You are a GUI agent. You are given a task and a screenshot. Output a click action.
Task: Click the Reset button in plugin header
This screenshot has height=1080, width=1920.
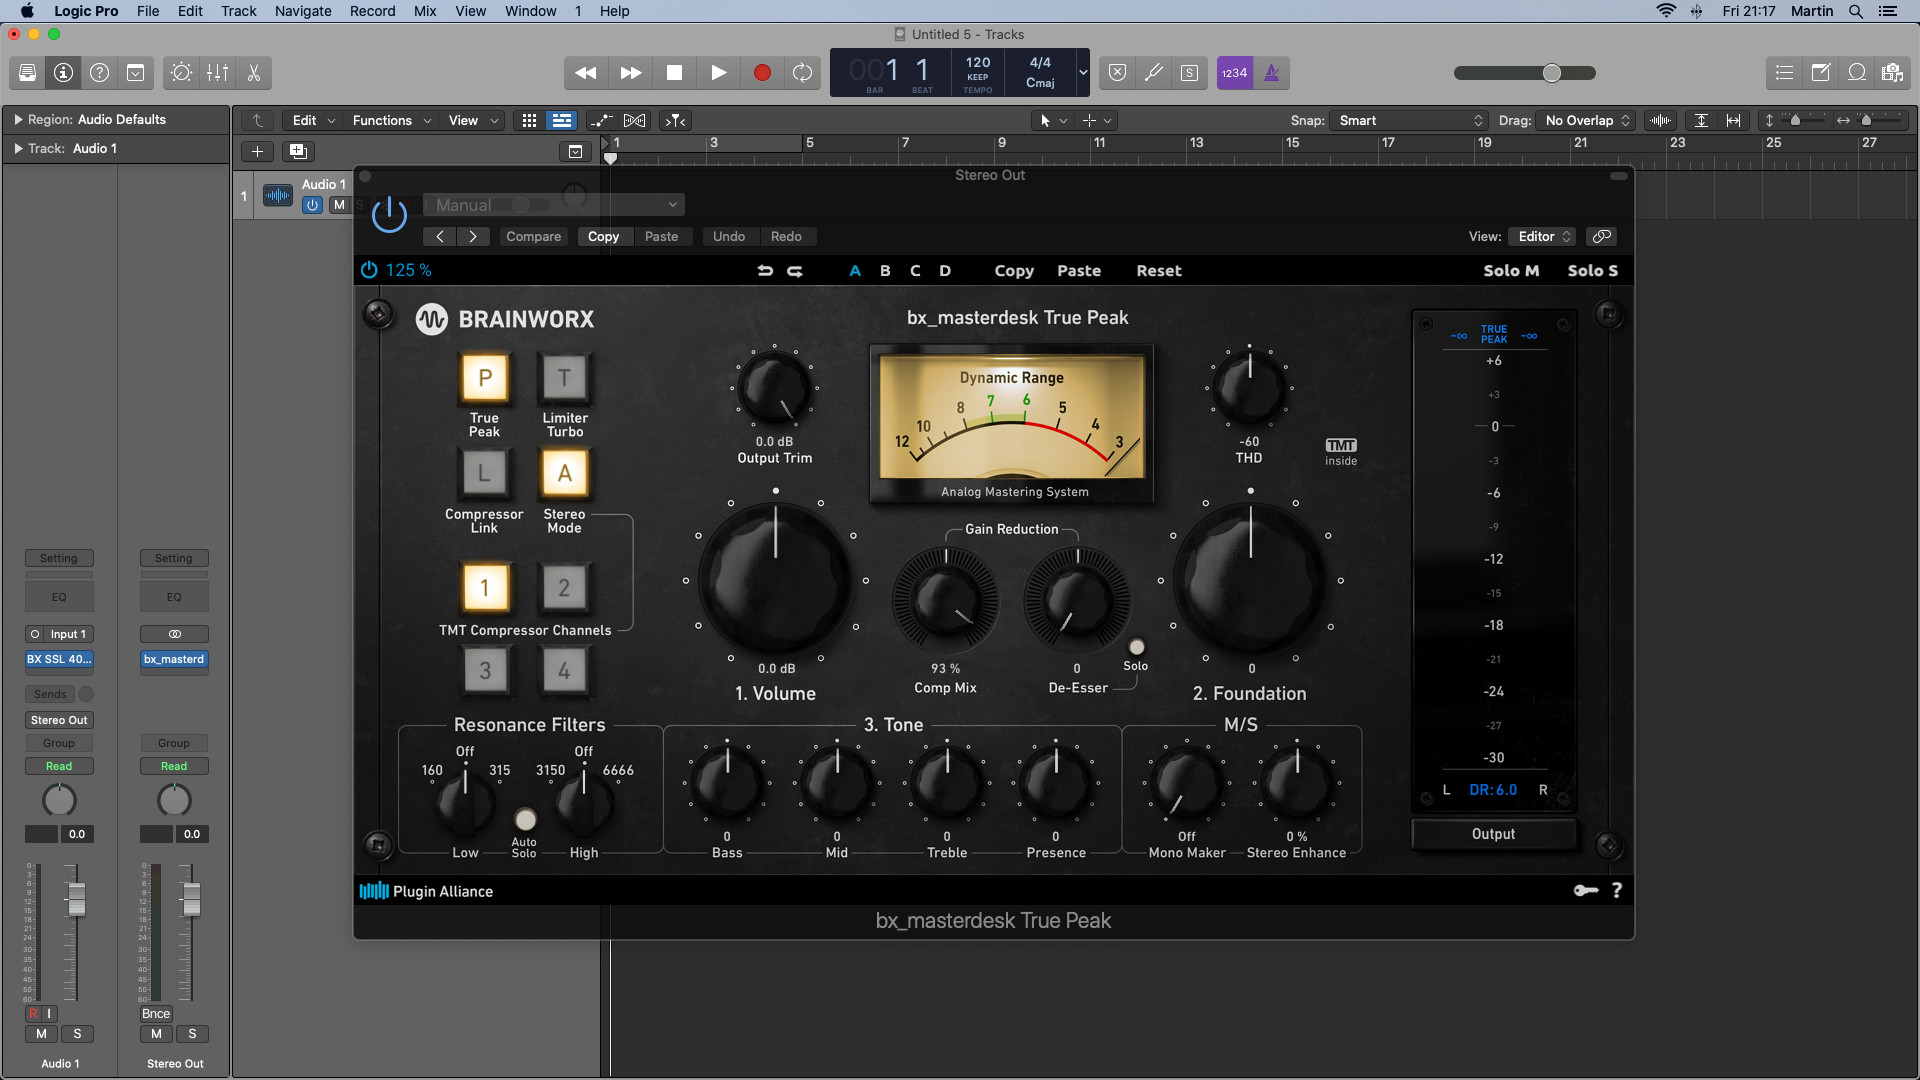(1158, 270)
